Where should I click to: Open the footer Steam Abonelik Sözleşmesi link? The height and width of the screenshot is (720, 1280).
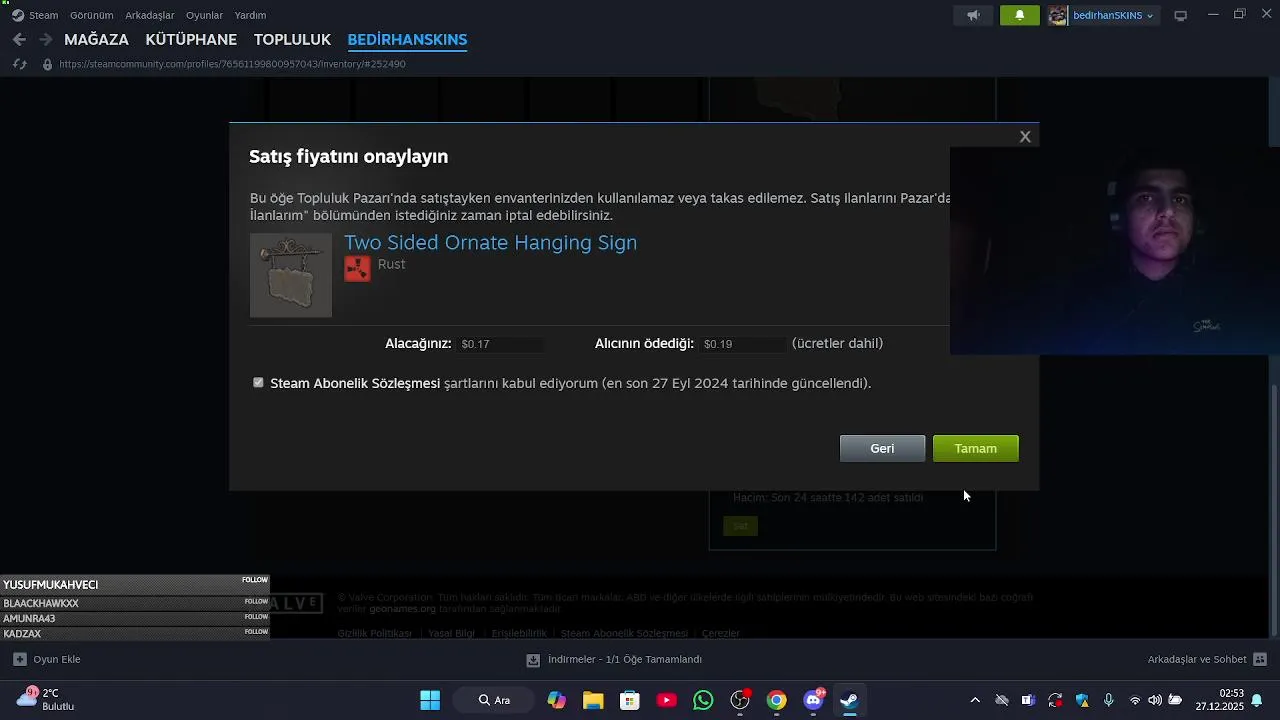(624, 633)
